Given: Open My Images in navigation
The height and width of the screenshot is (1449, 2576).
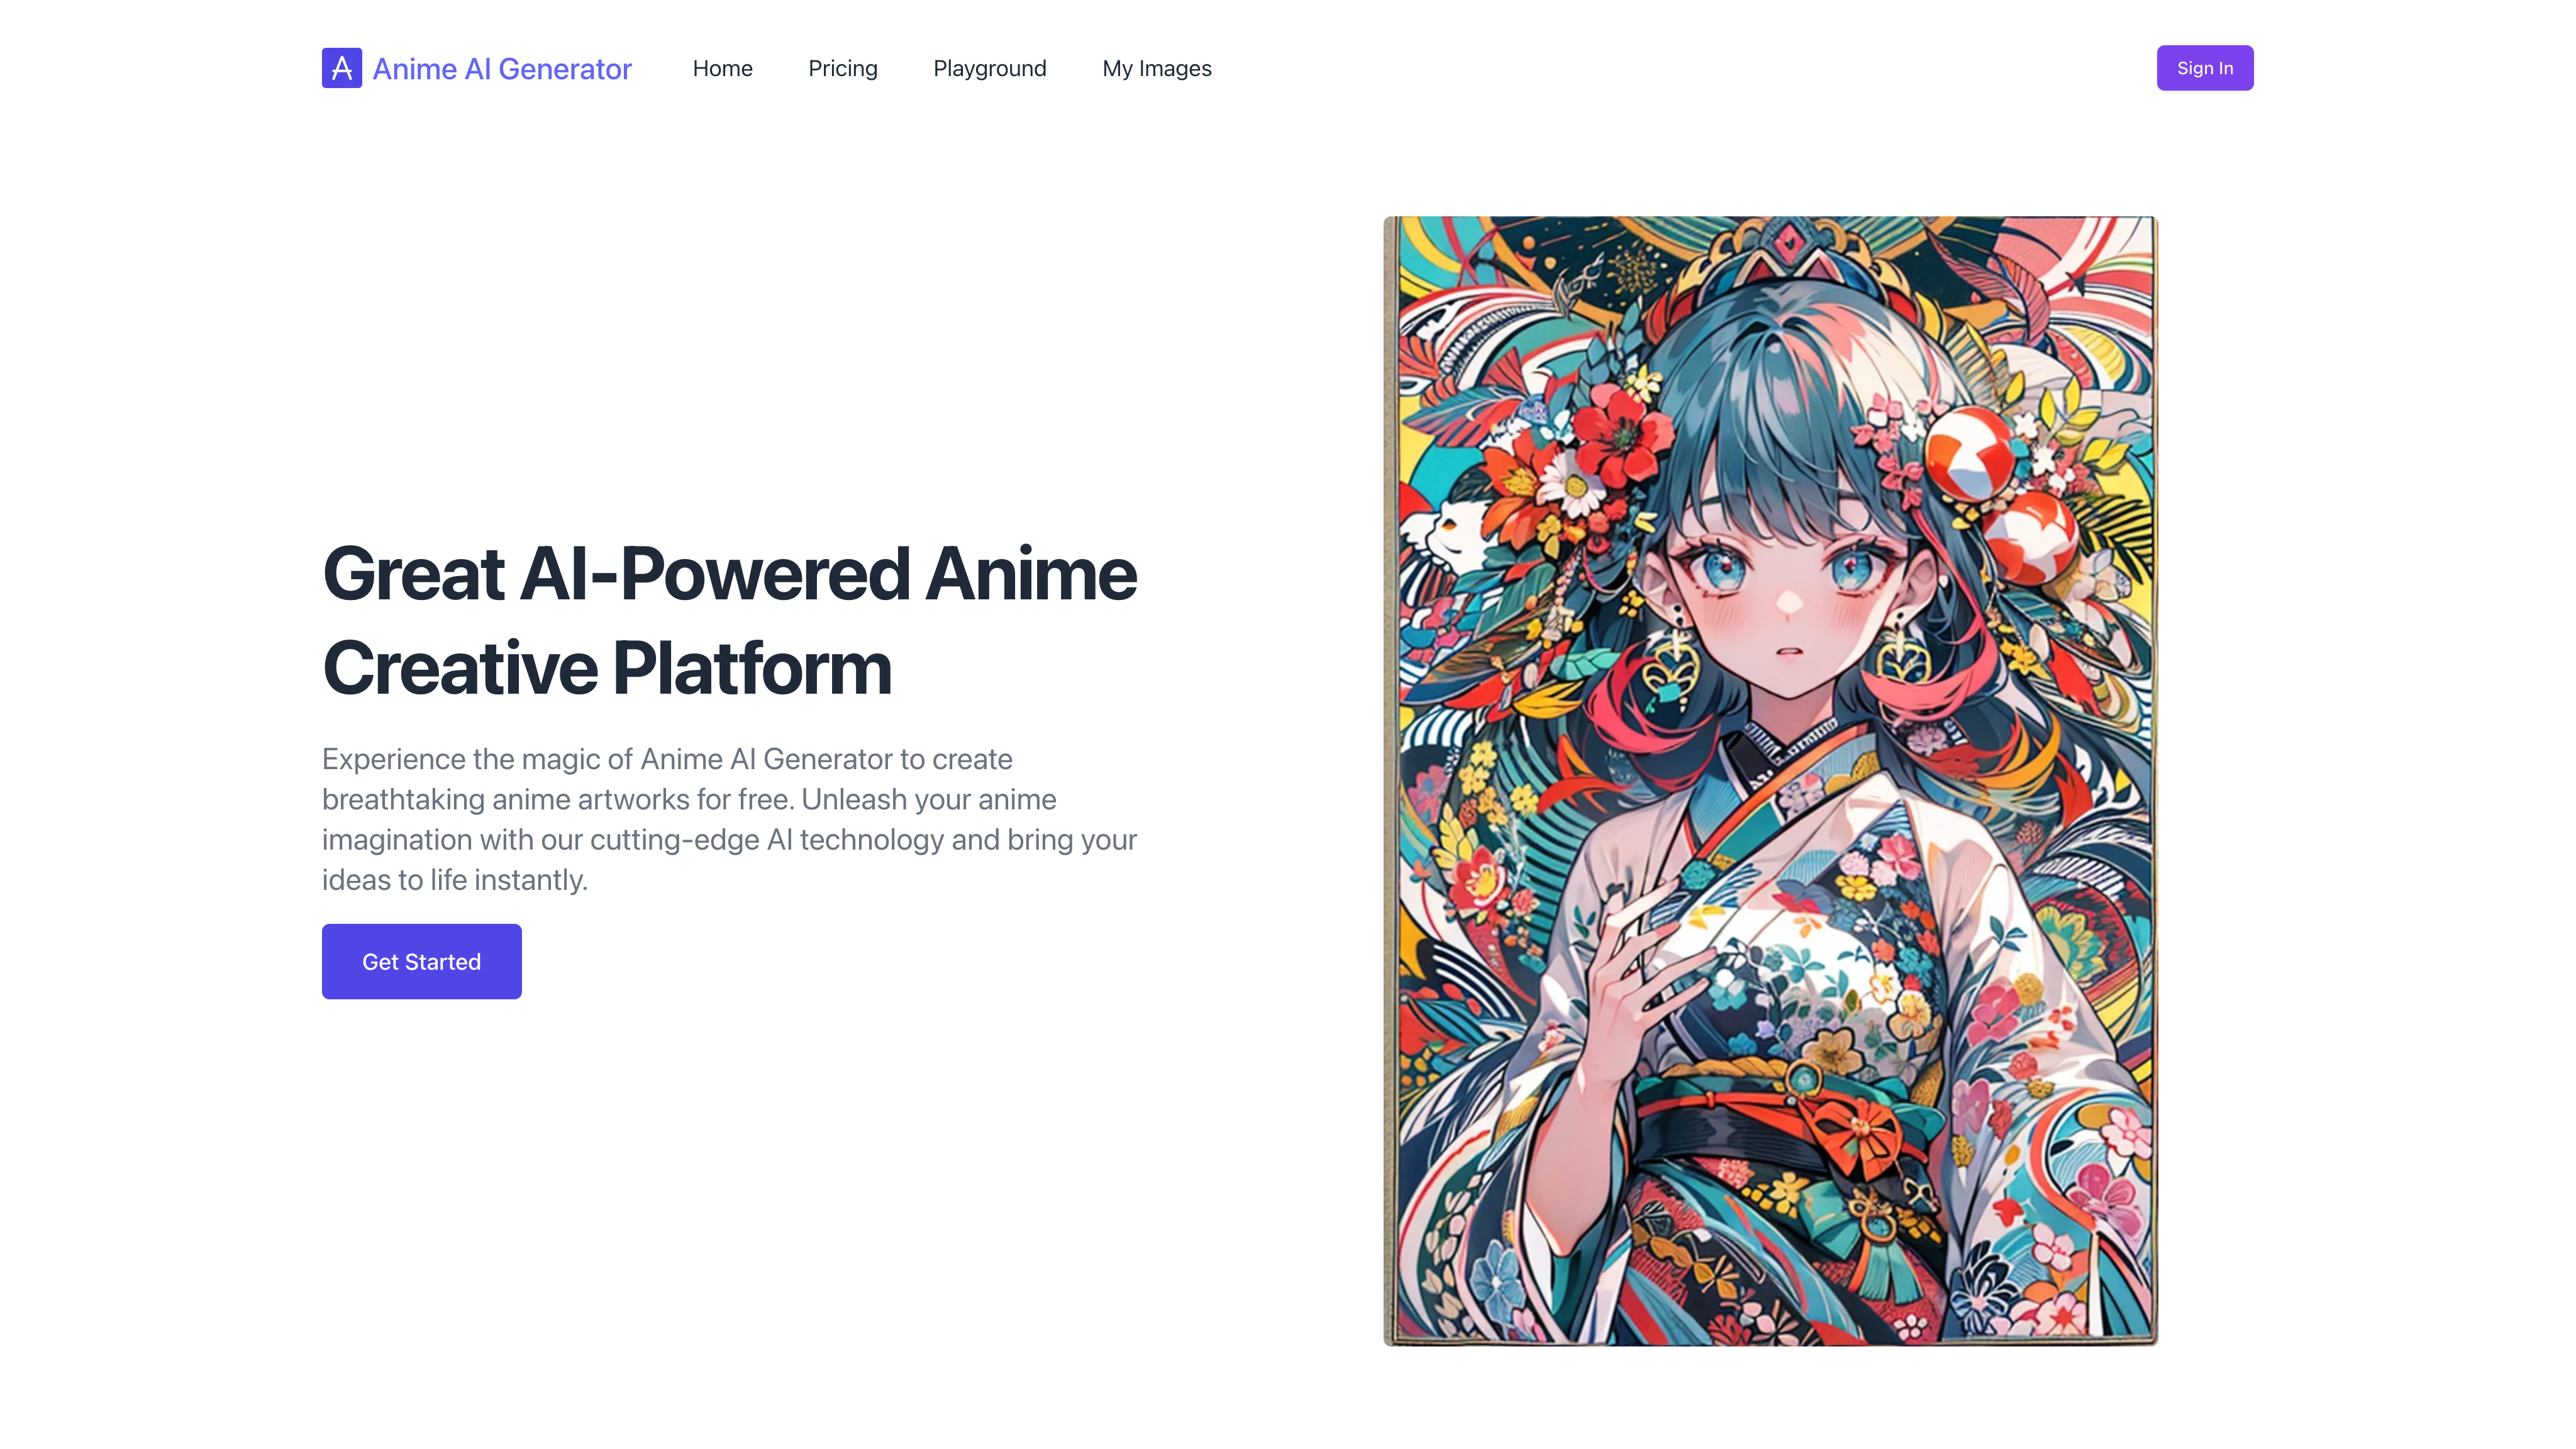Looking at the screenshot, I should 1156,68.
